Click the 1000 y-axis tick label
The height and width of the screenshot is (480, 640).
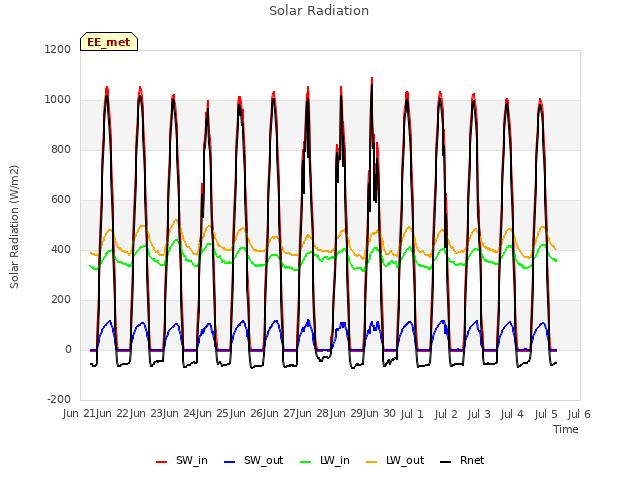click(58, 100)
